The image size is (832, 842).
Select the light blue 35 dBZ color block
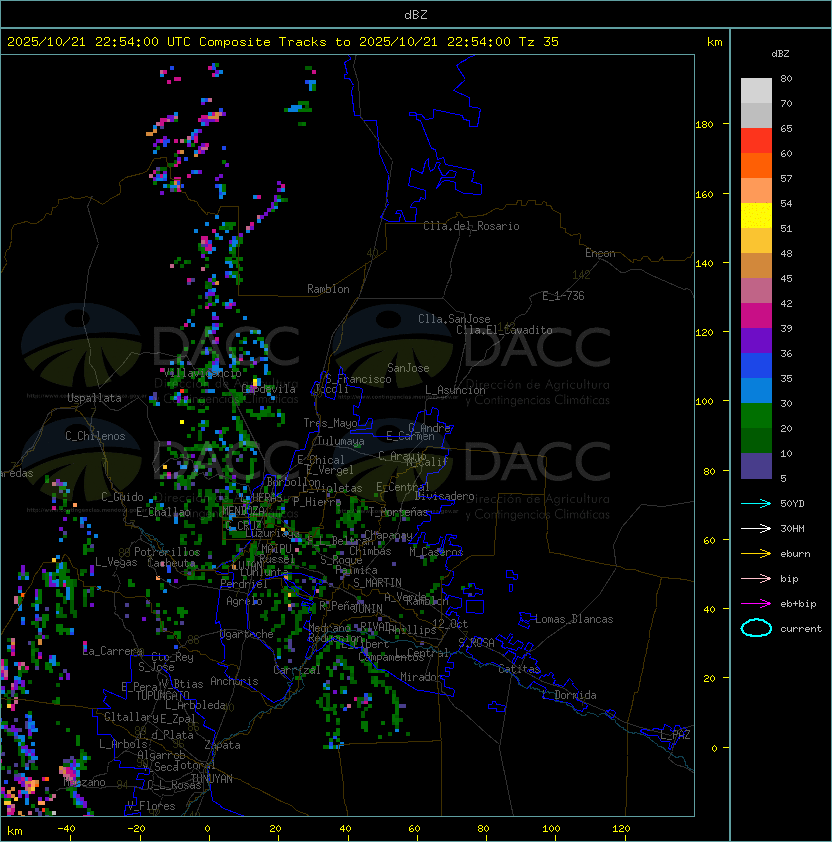[756, 390]
